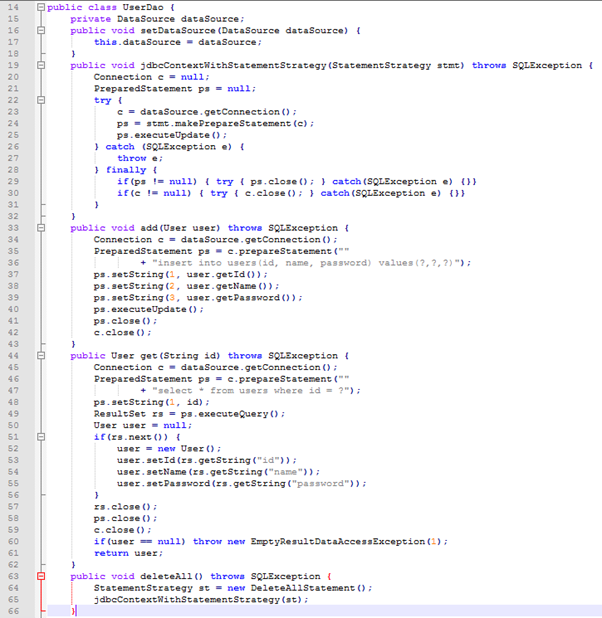Click 'ps.setString(1, id);' line
Viewport: 602px width, 618px height.
[151, 402]
